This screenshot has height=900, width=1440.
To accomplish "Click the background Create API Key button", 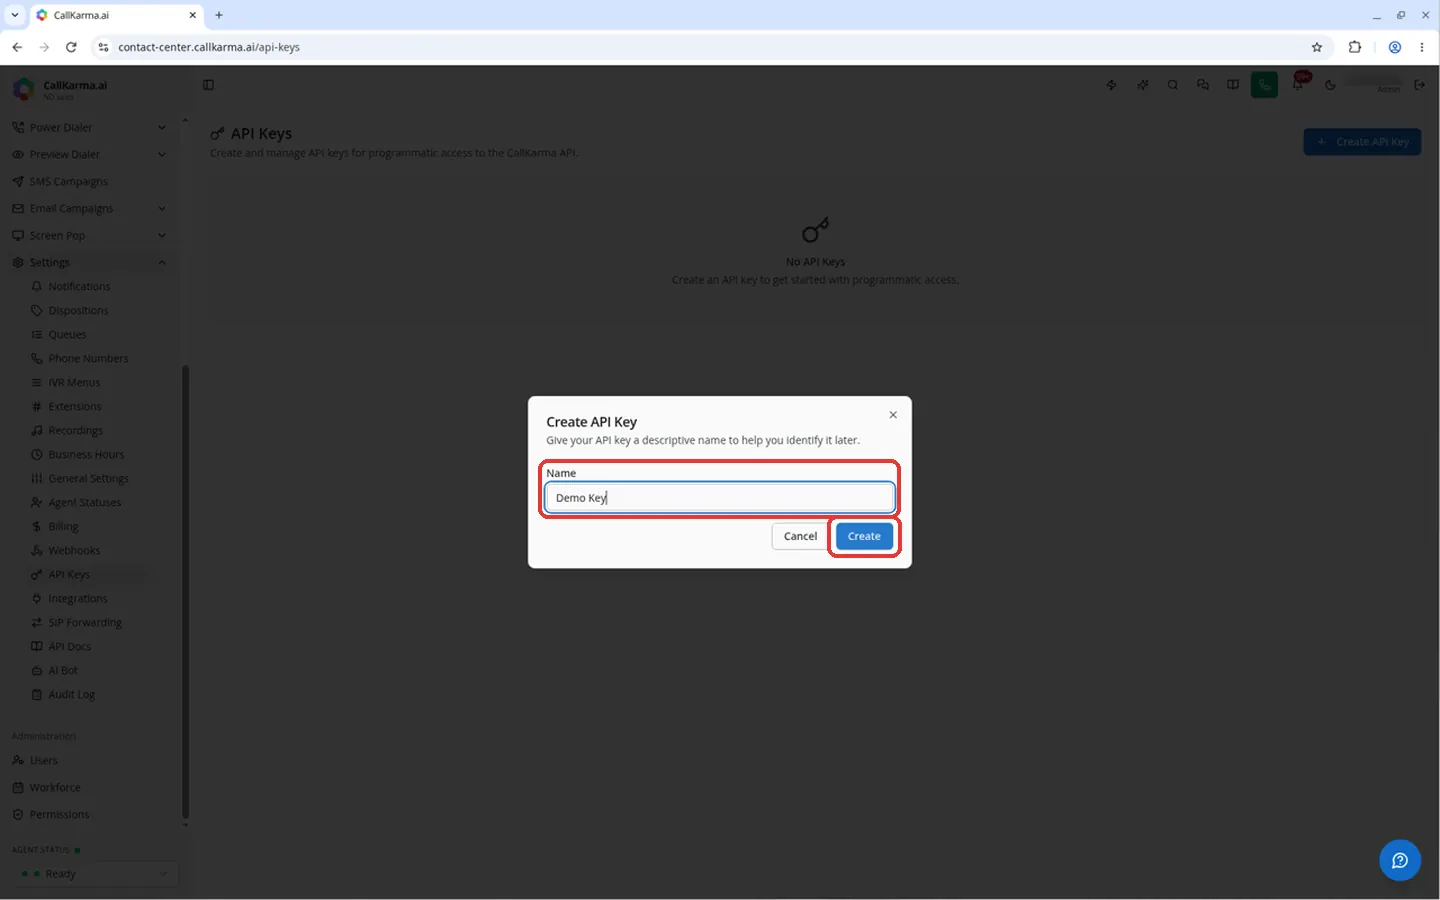I will [x=1362, y=142].
